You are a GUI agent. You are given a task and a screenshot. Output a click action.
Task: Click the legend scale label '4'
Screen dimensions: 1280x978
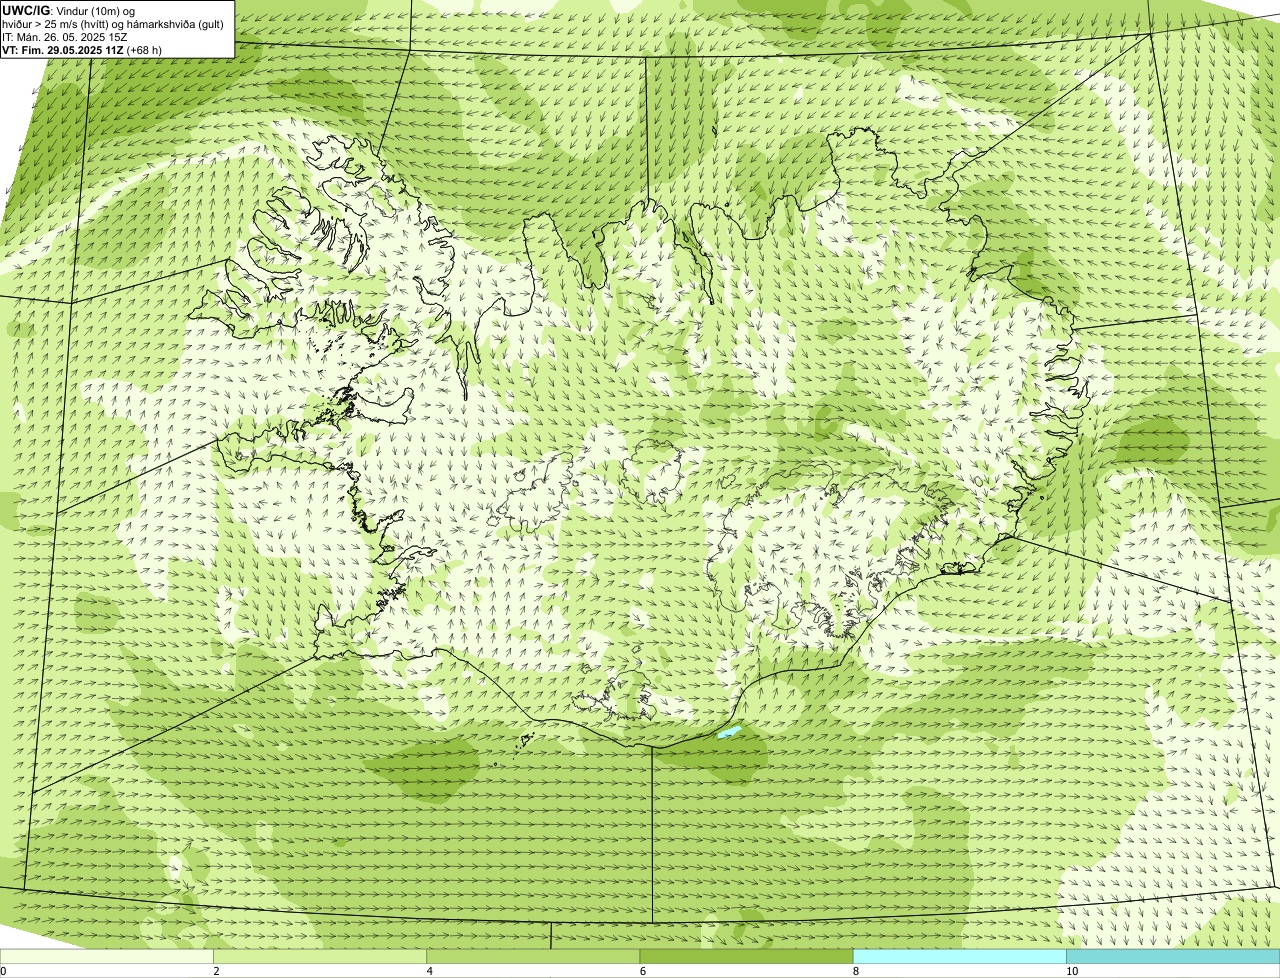[x=430, y=971]
